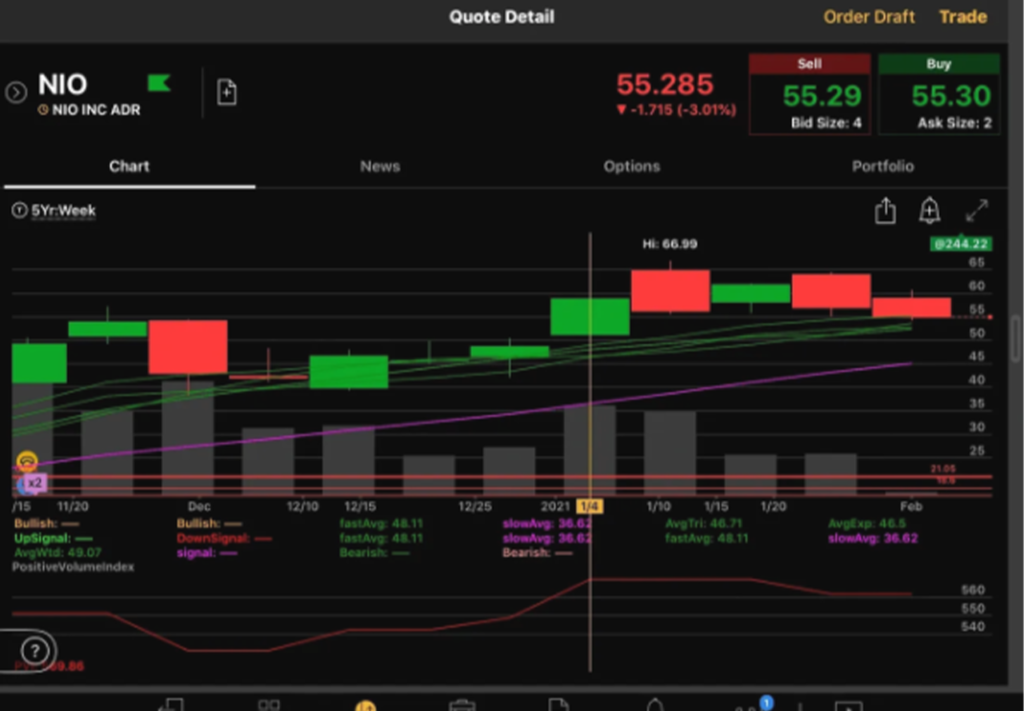Viewport: 1024px width, 711px height.
Task: Tap the red 21.05 price level label
Action: click(943, 468)
